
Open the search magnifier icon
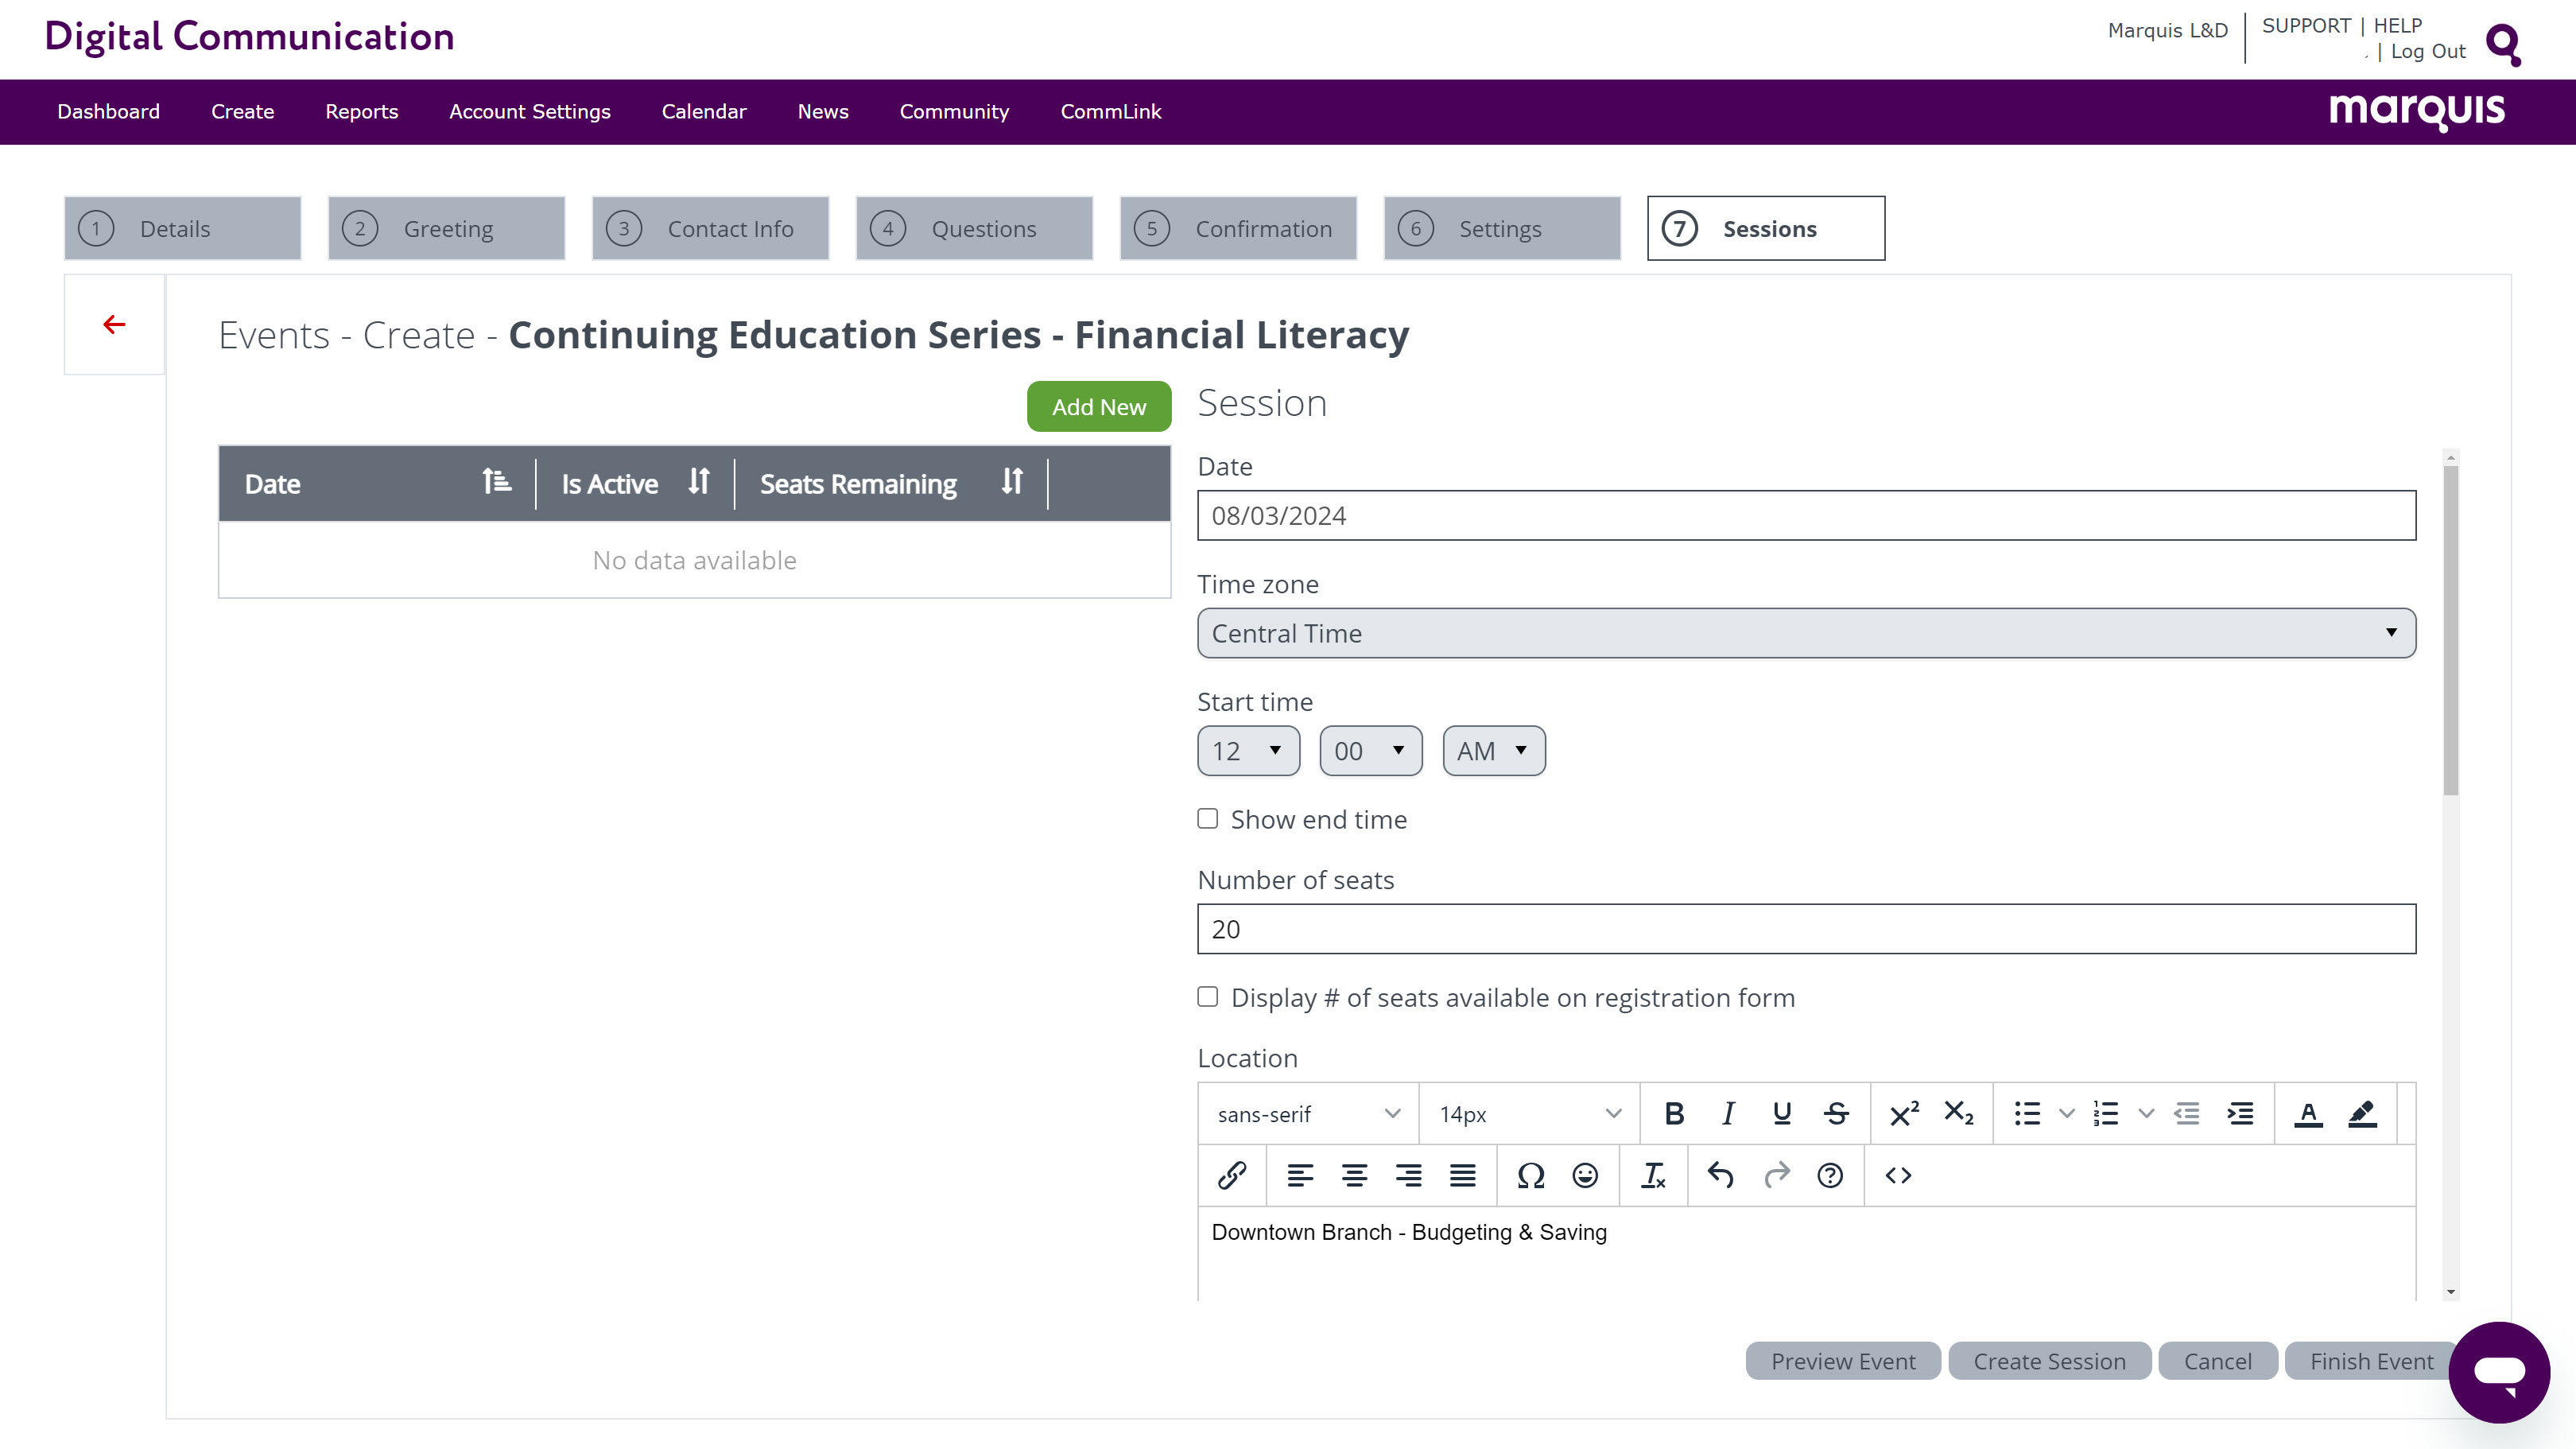pyautogui.click(x=2503, y=44)
